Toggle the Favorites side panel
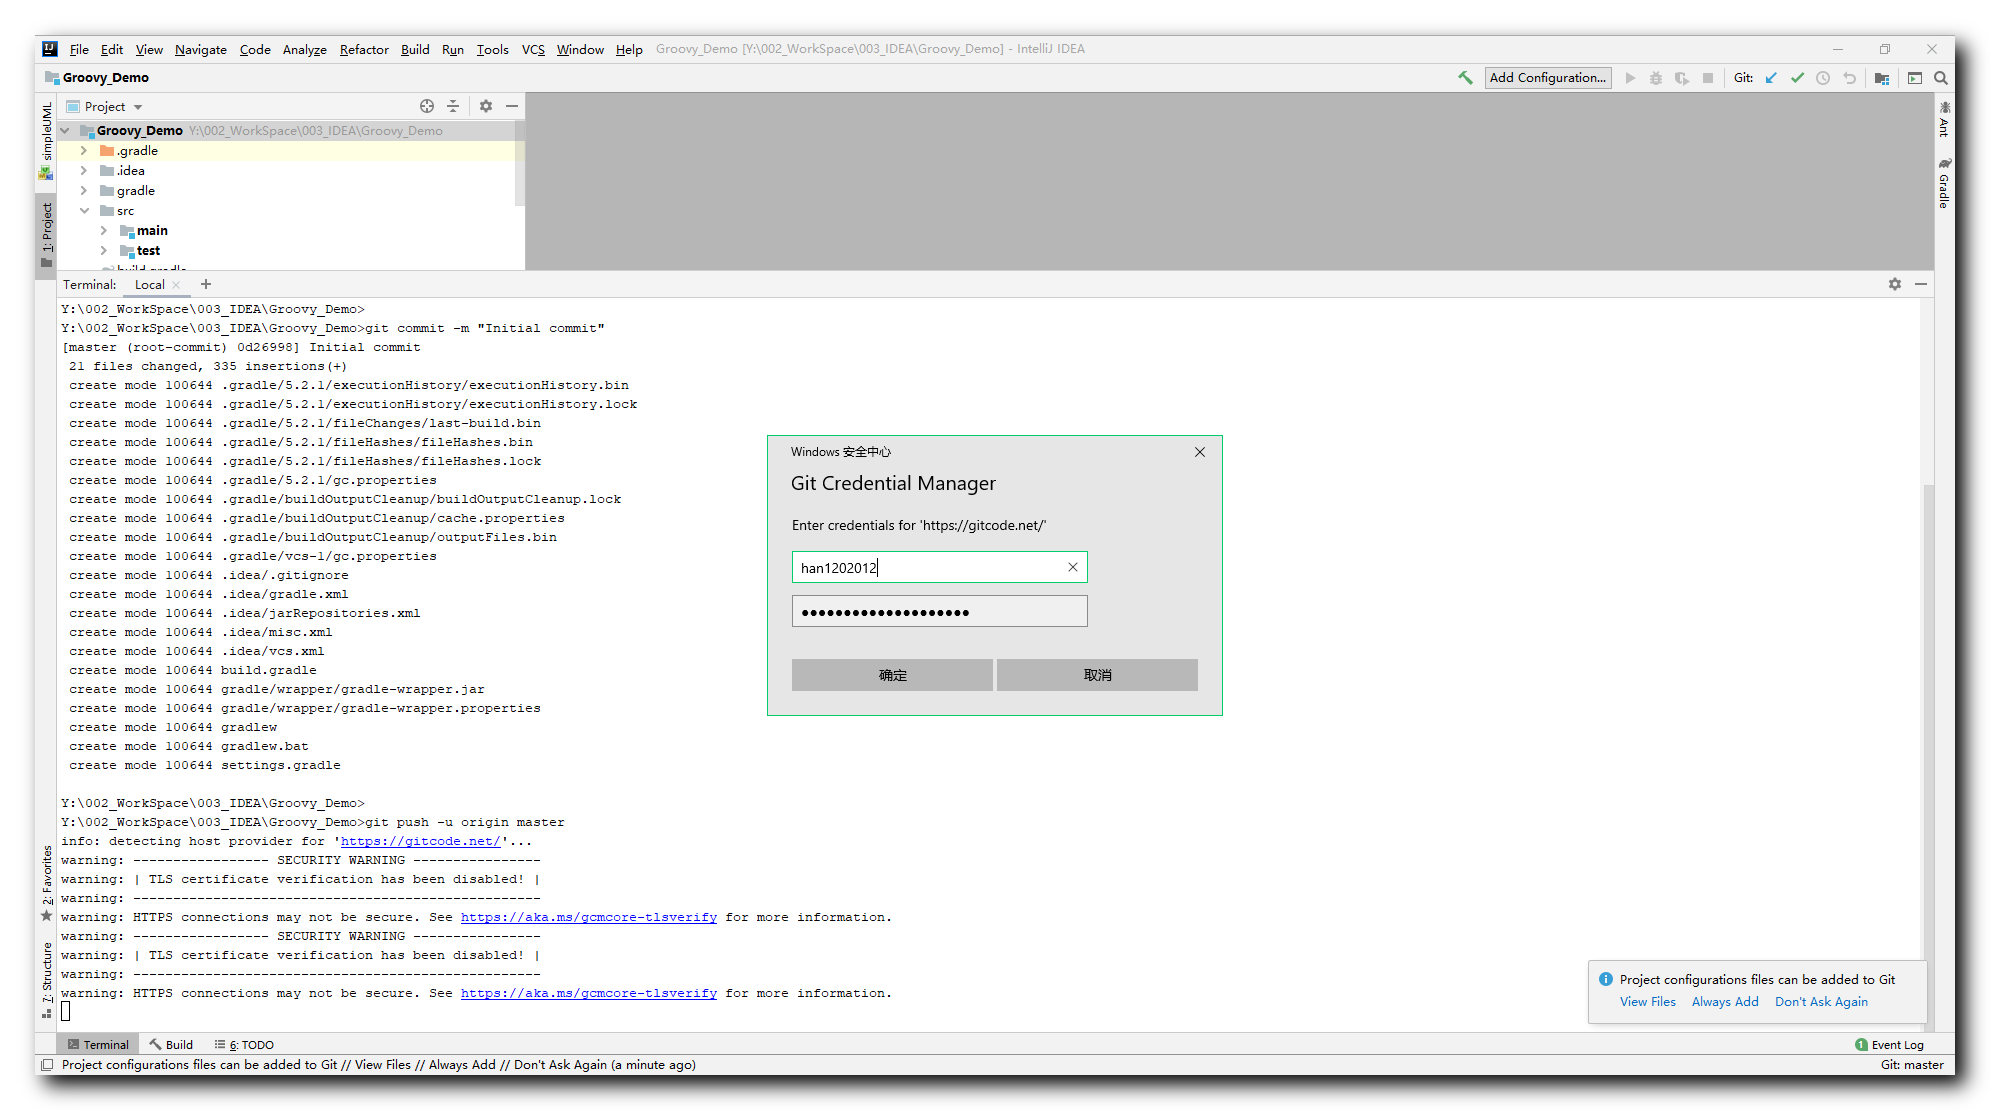 pyautogui.click(x=47, y=882)
